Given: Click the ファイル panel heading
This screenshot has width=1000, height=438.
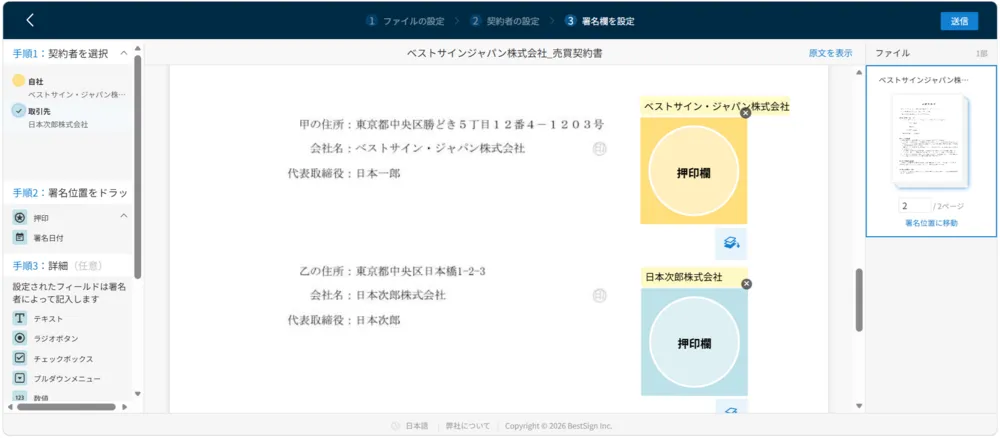Looking at the screenshot, I should (892, 54).
